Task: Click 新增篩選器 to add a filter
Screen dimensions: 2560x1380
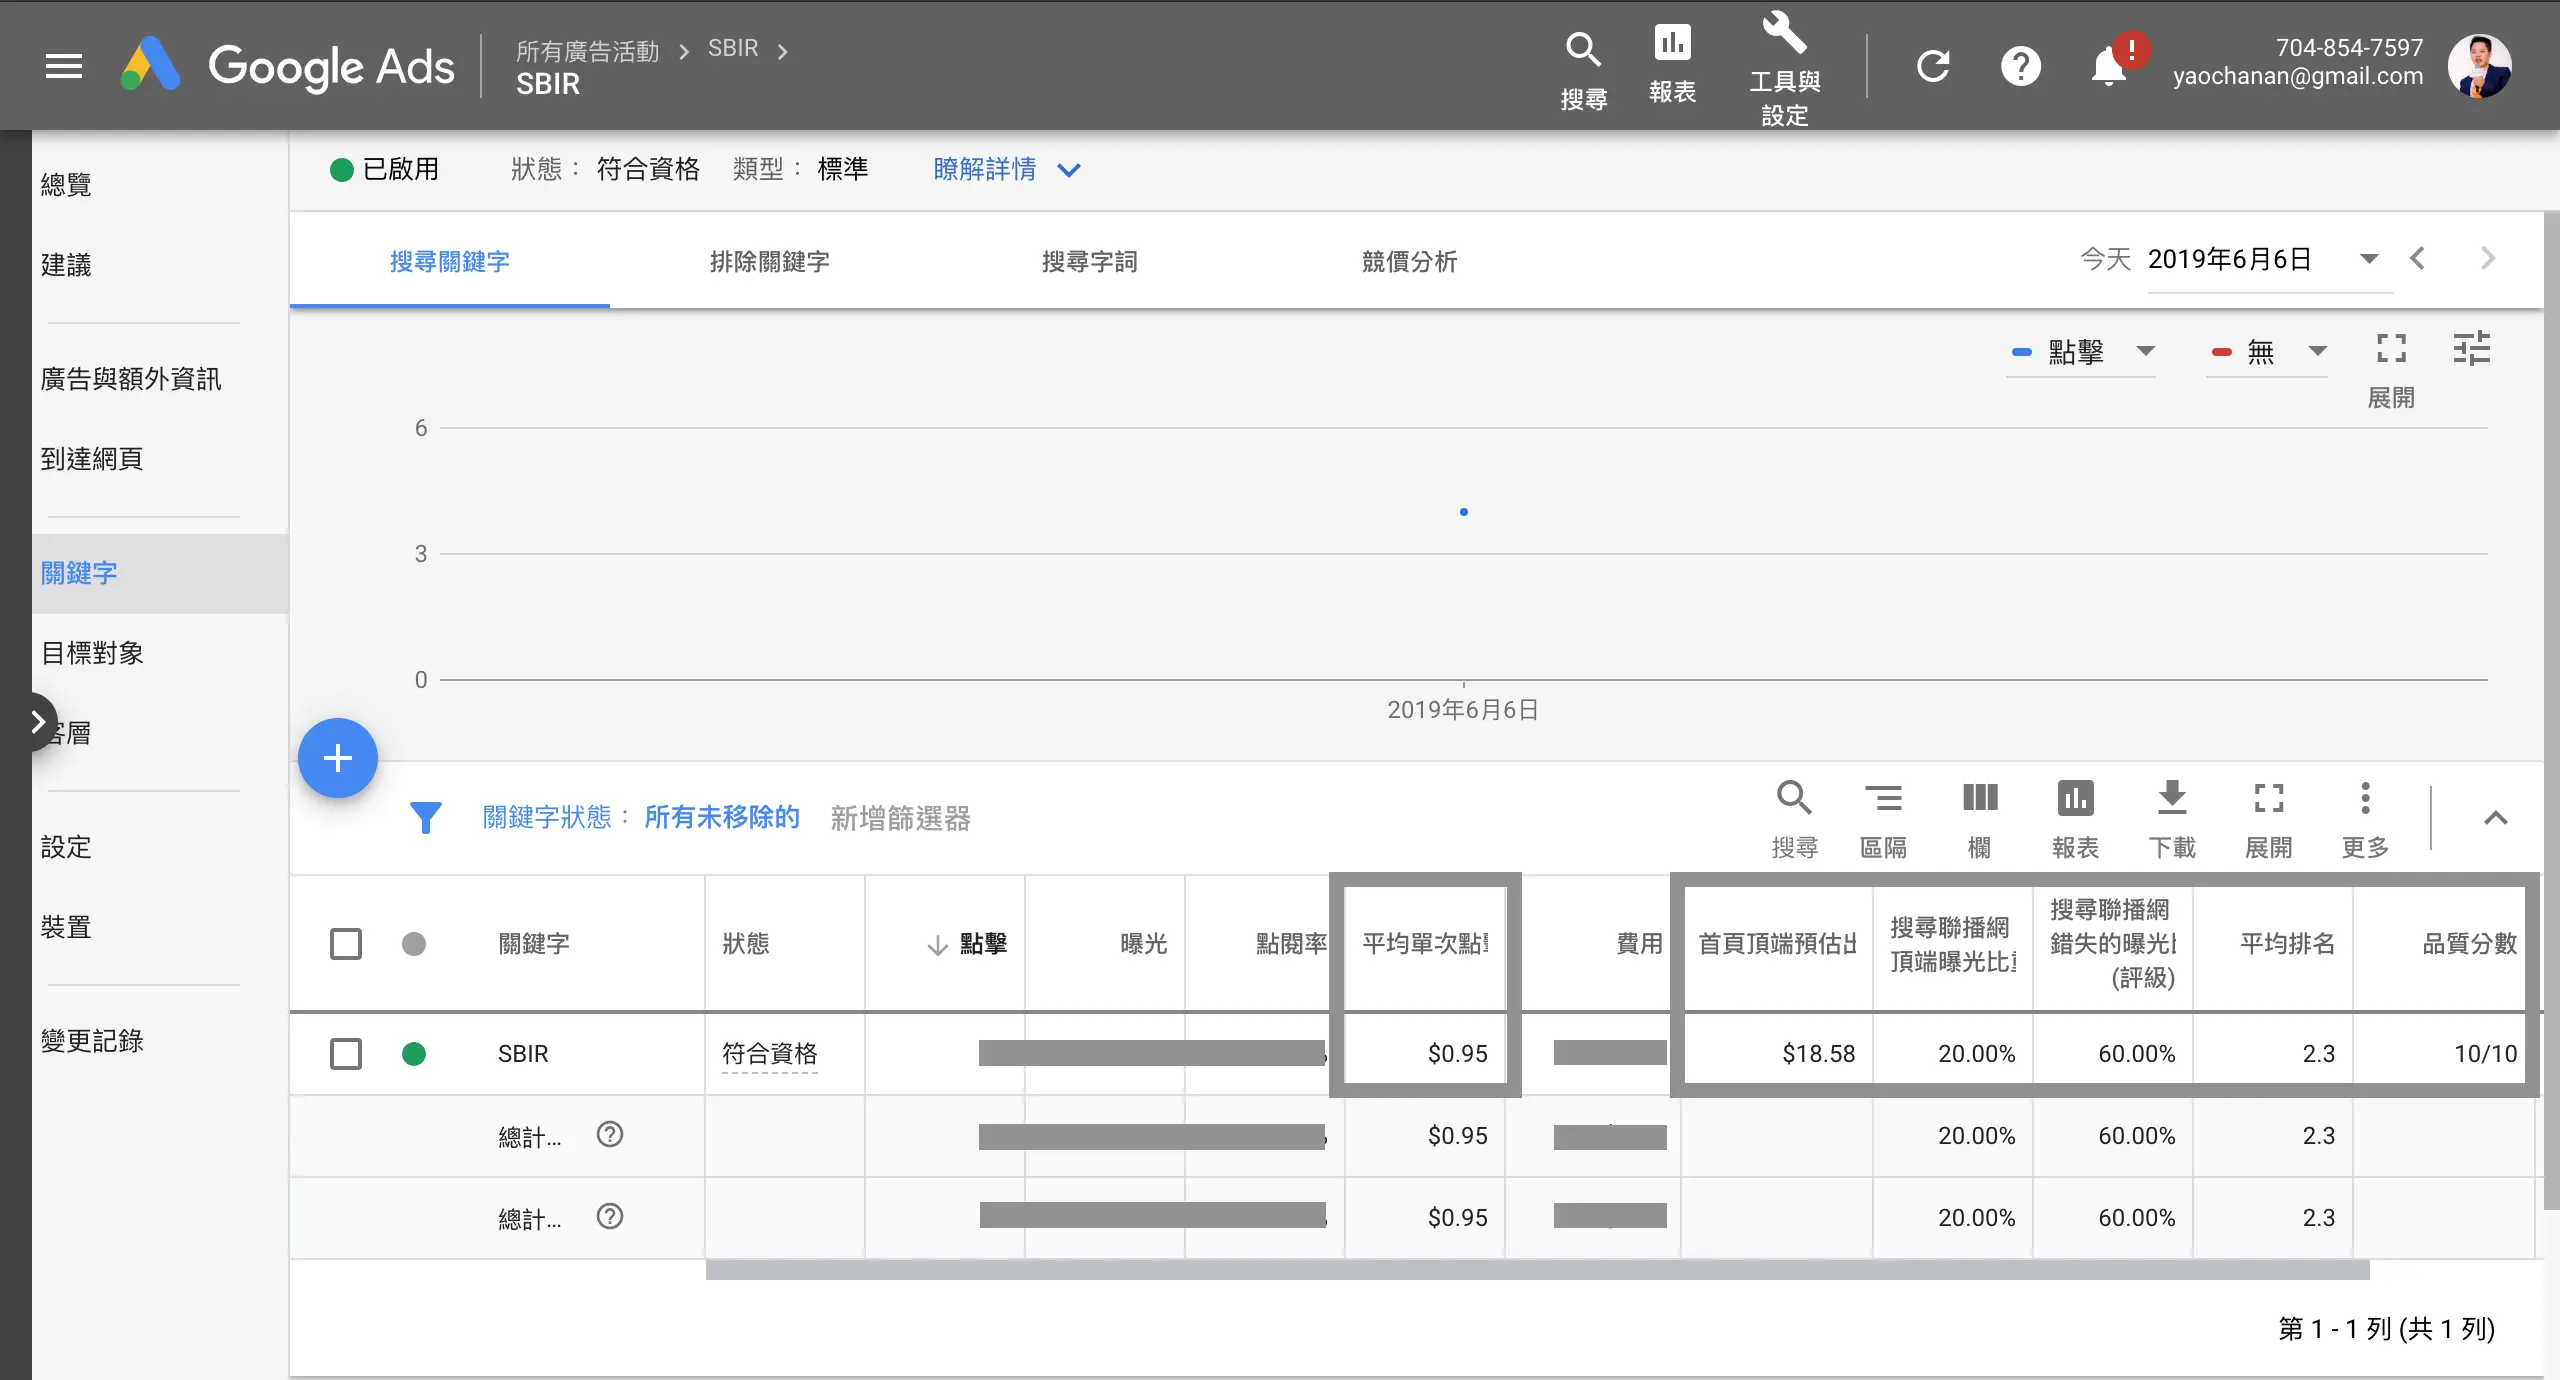Action: [900, 818]
